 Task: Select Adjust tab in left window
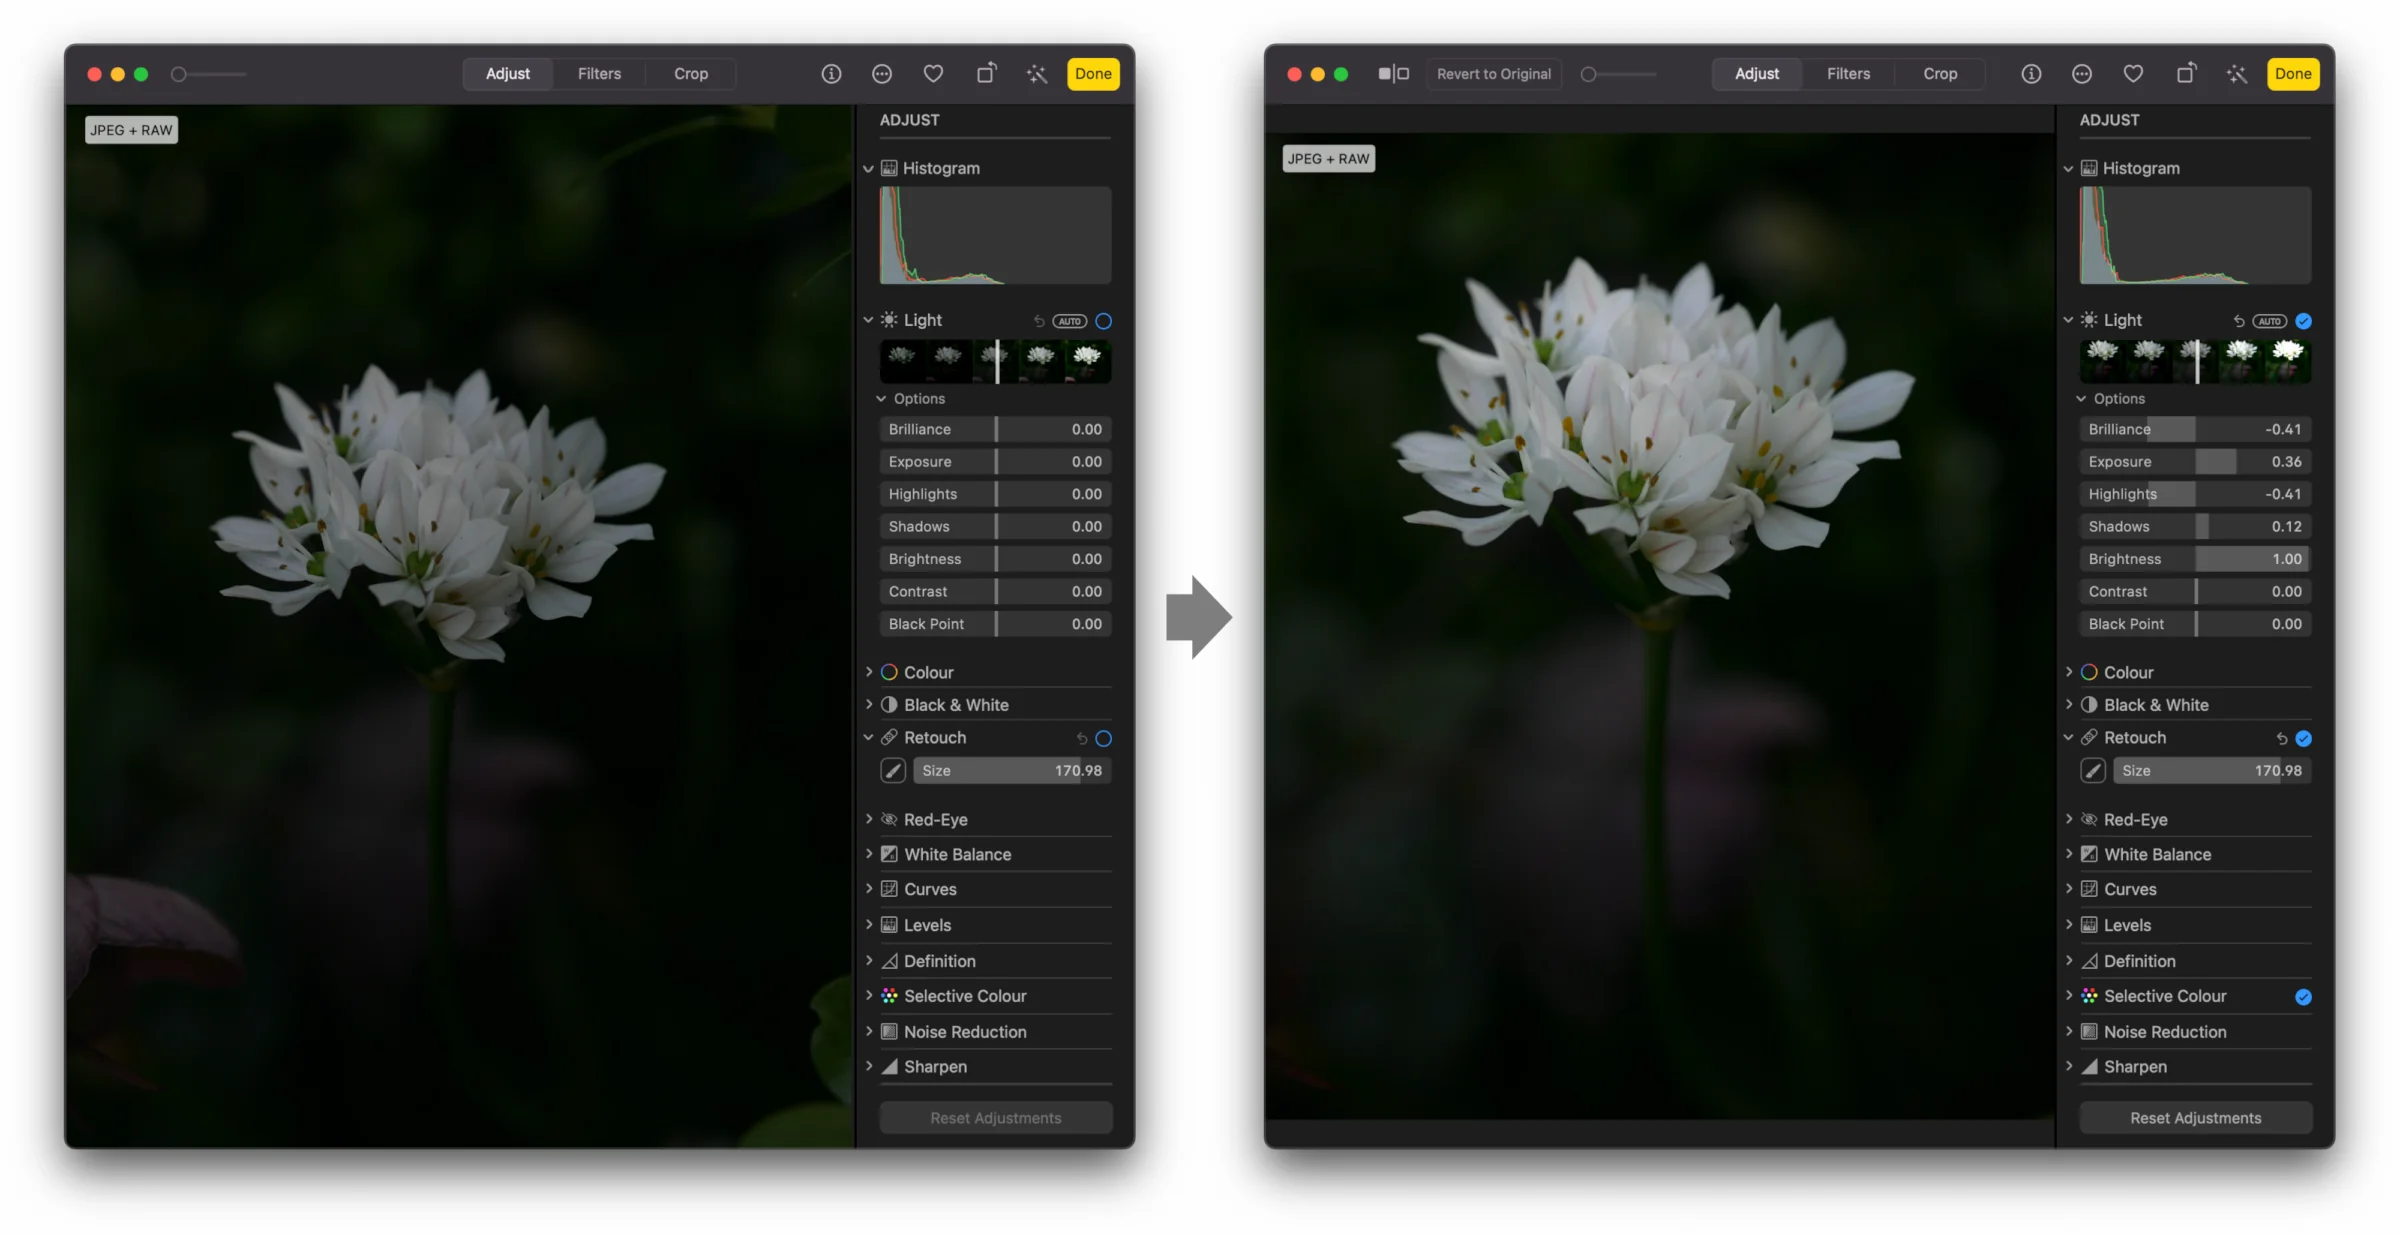pyautogui.click(x=508, y=74)
